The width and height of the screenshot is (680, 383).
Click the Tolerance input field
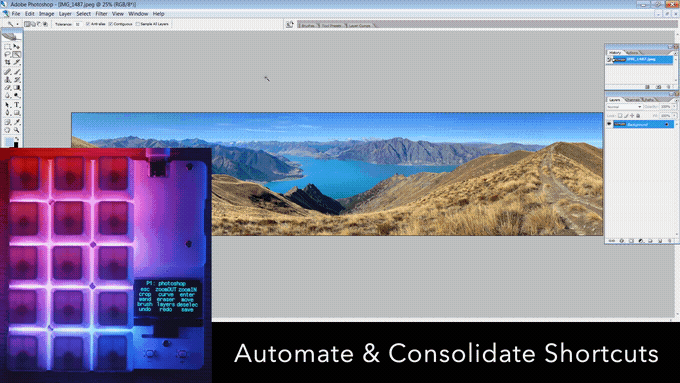click(x=78, y=24)
